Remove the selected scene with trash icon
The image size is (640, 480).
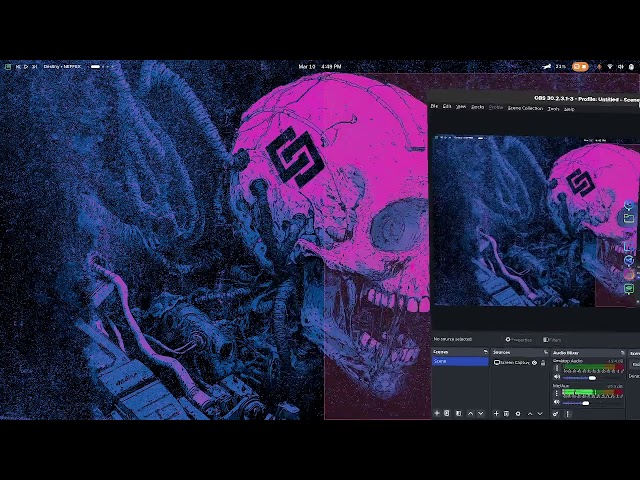tap(446, 413)
